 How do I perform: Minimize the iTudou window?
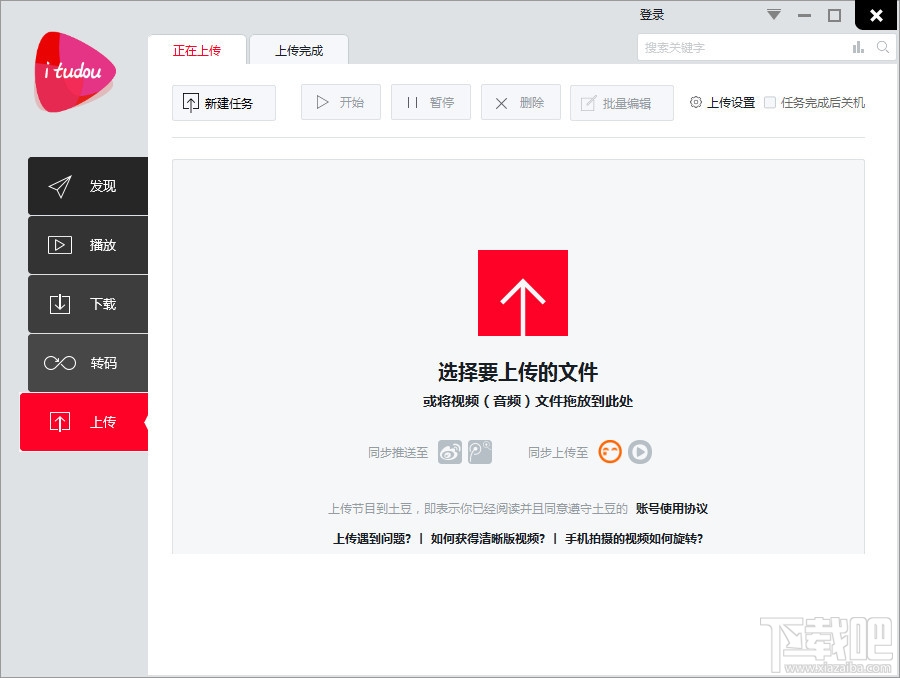[x=805, y=16]
